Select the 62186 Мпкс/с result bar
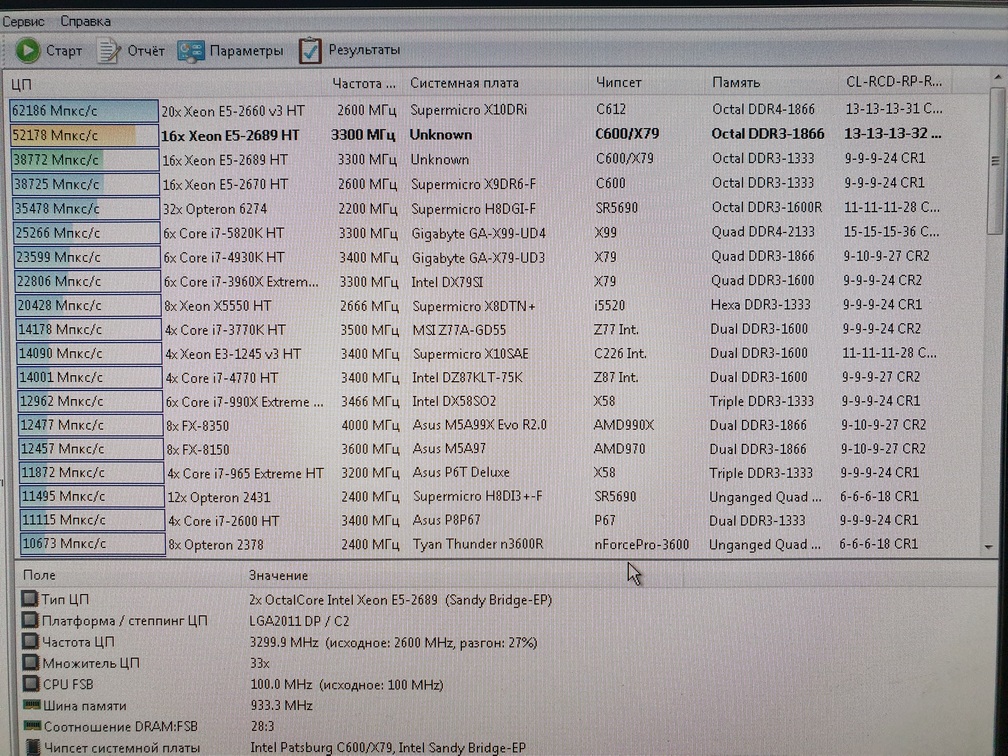Viewport: 1008px width, 756px height. click(x=84, y=111)
